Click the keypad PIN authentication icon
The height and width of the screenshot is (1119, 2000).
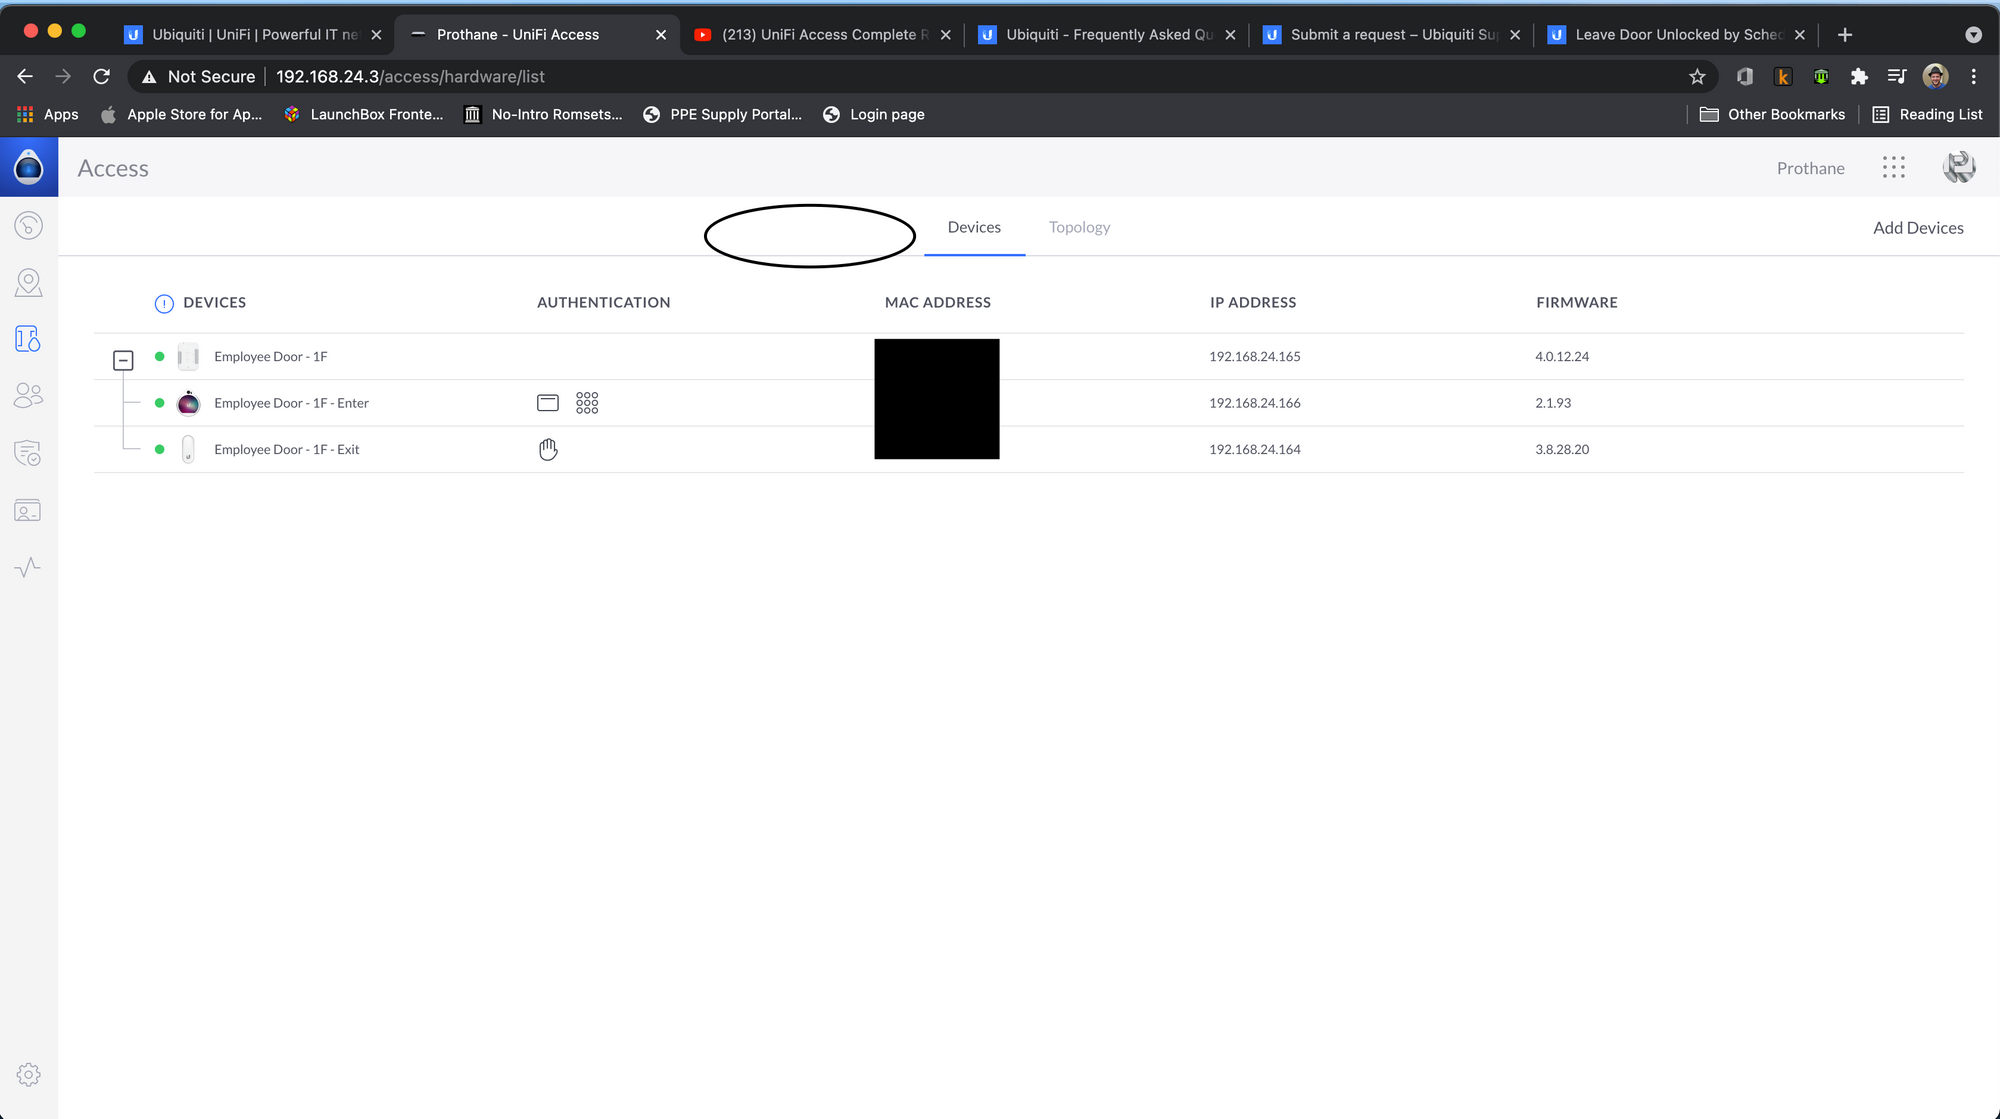pos(587,403)
